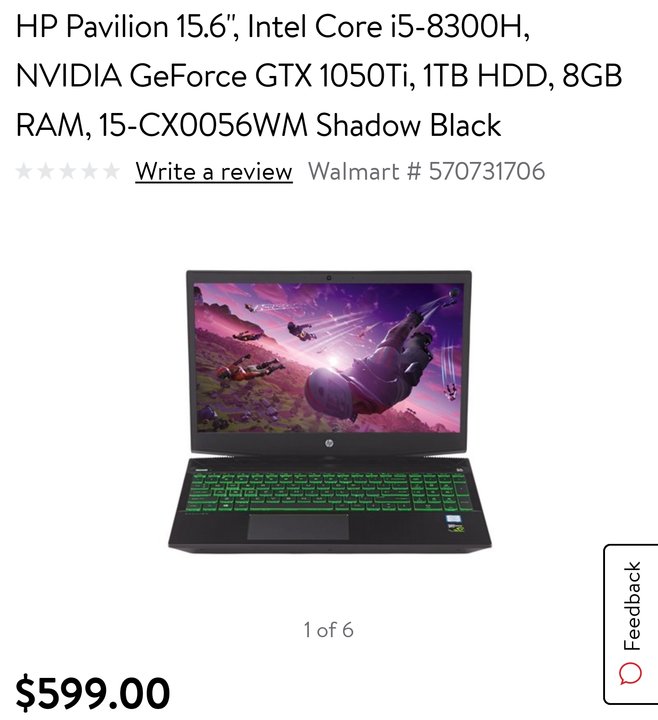658x720 pixels.
Task: Click the webcam at top of laptop
Action: [x=329, y=278]
